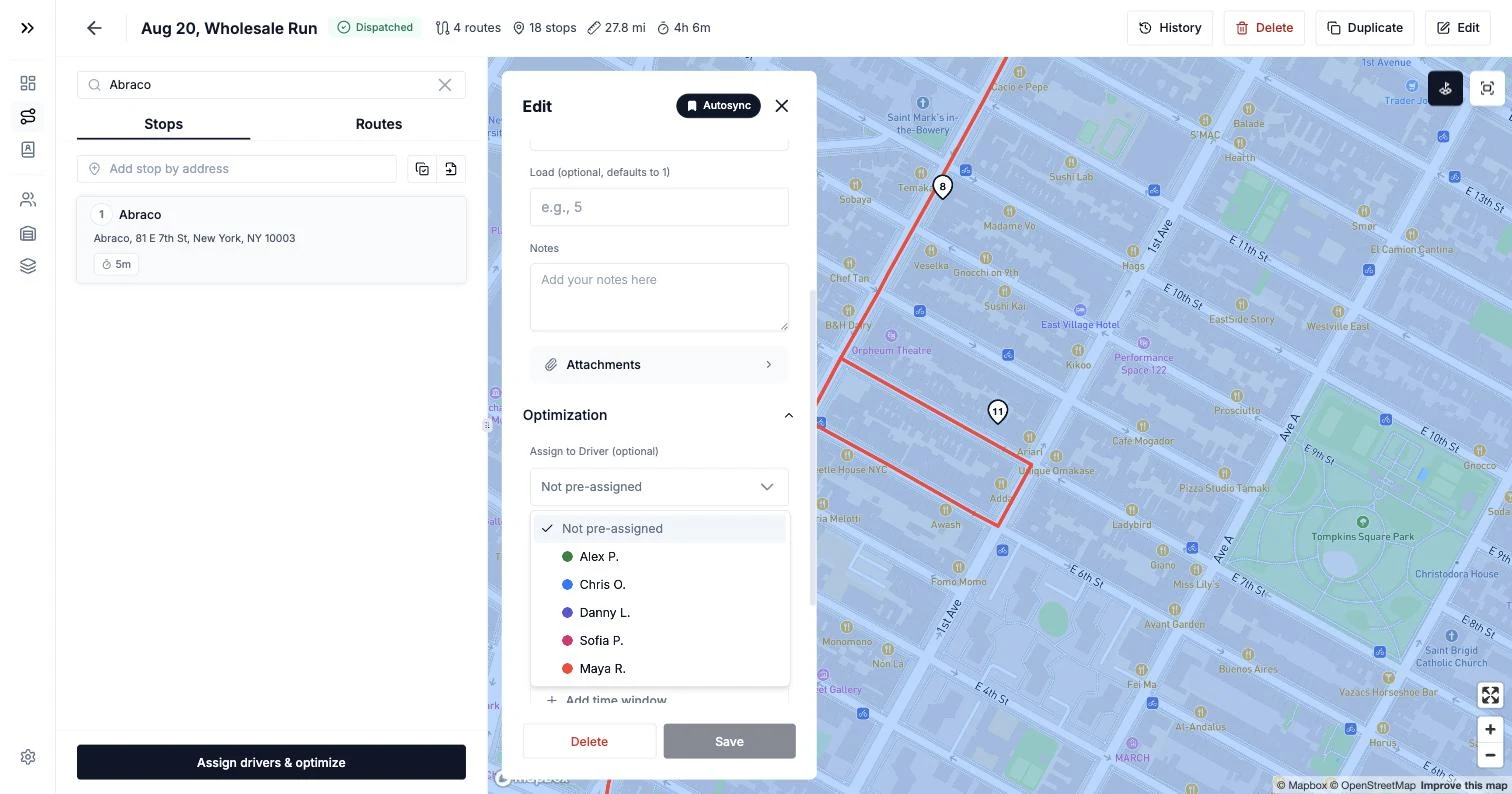Zoom in on the map

[x=1490, y=729]
